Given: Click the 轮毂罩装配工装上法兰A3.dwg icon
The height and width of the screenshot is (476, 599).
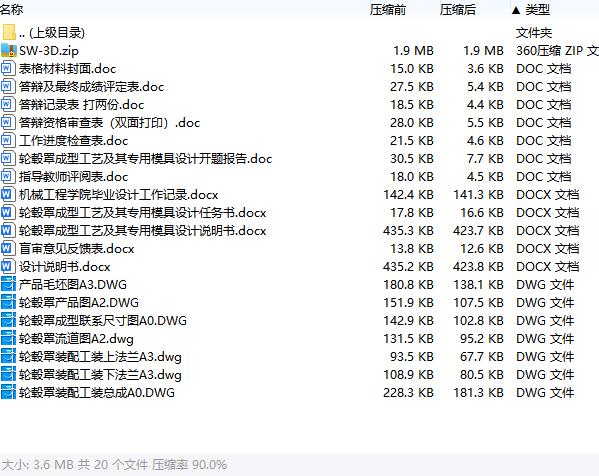Looking at the screenshot, I should (8, 356).
